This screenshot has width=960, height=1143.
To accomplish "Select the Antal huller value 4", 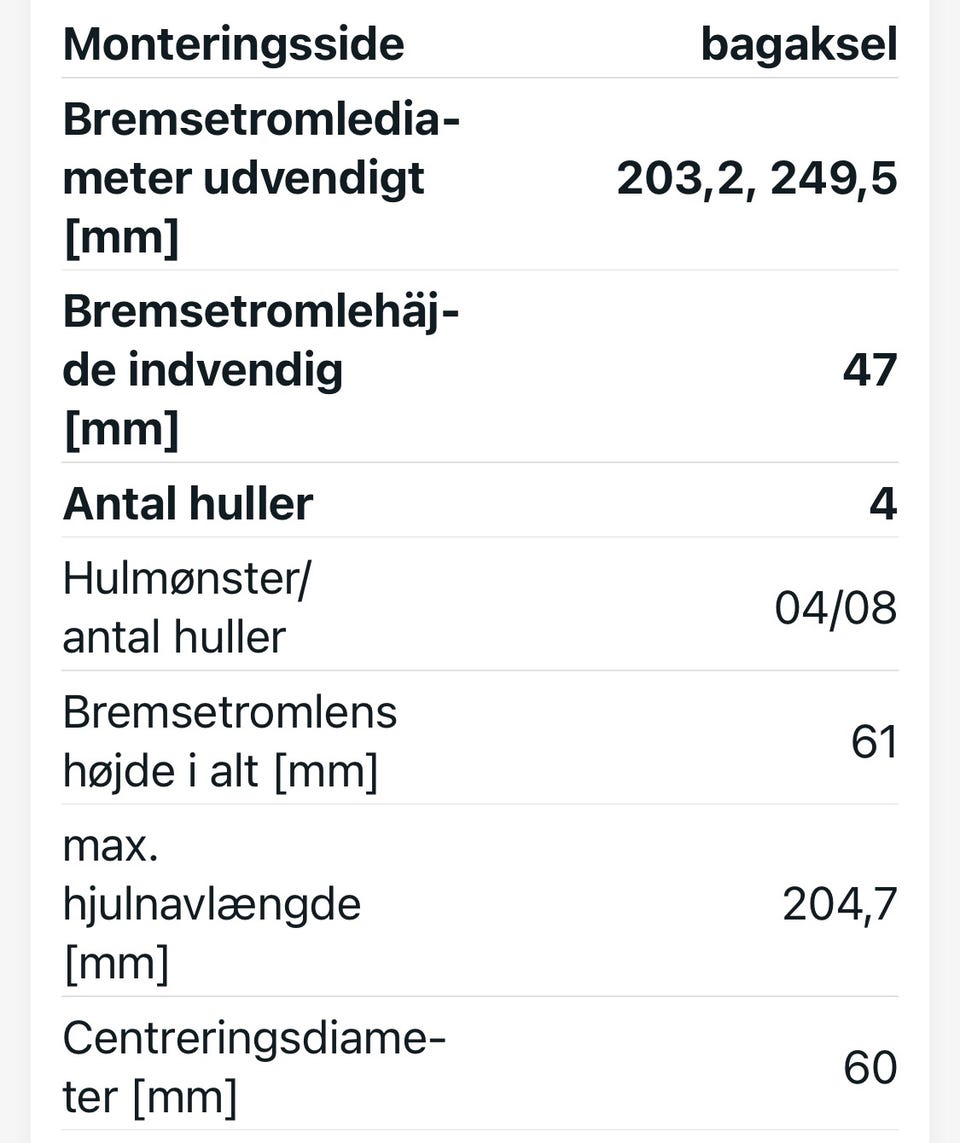I will coord(882,503).
